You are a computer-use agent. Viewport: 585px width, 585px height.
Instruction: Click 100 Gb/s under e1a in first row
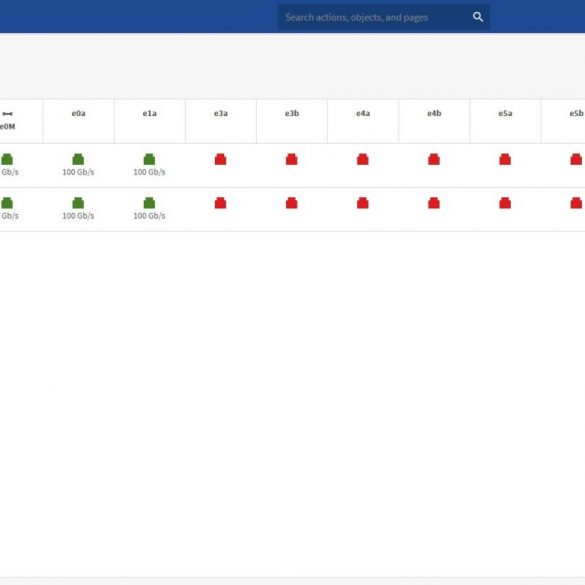pos(150,172)
